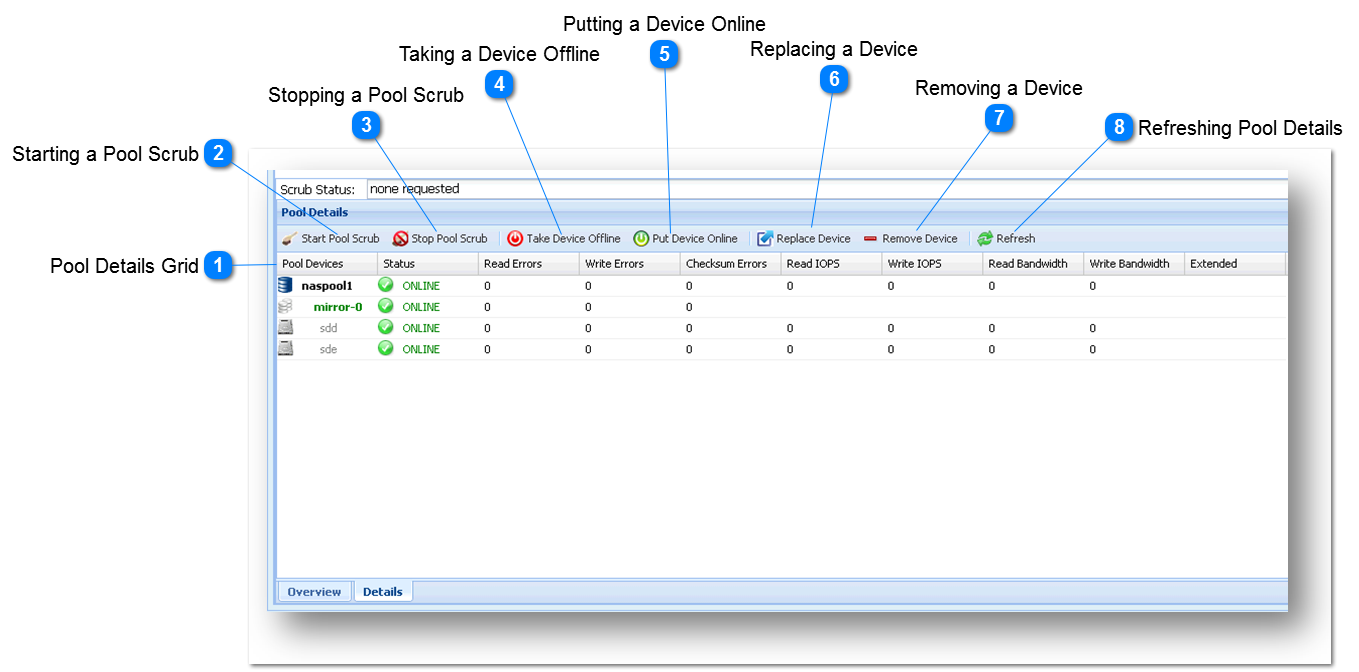1359x672 pixels.
Task: Click the sde disk drive icon
Action: pos(285,349)
